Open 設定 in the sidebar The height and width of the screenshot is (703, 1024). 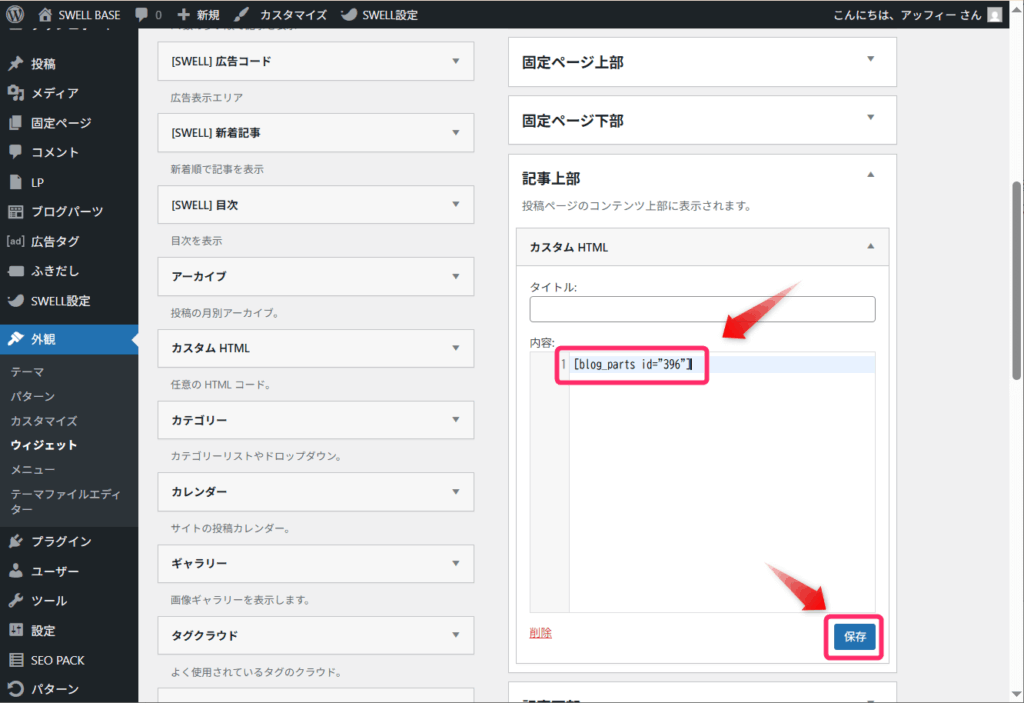click(x=43, y=630)
